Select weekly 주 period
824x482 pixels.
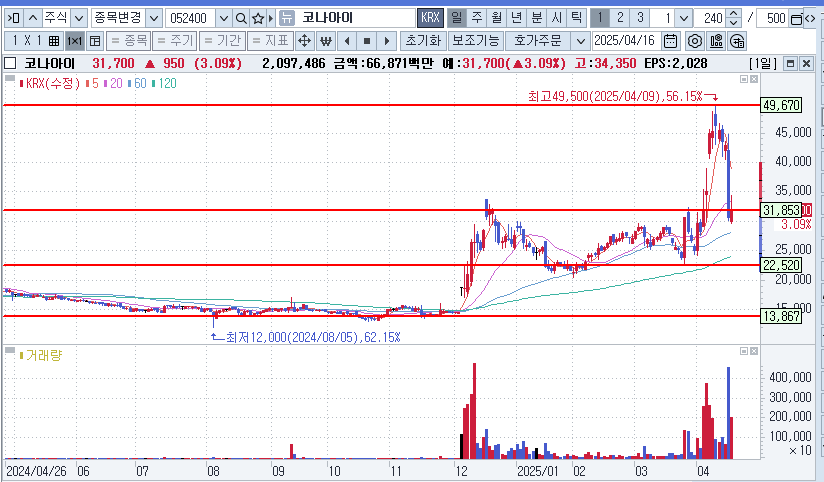tap(477, 18)
